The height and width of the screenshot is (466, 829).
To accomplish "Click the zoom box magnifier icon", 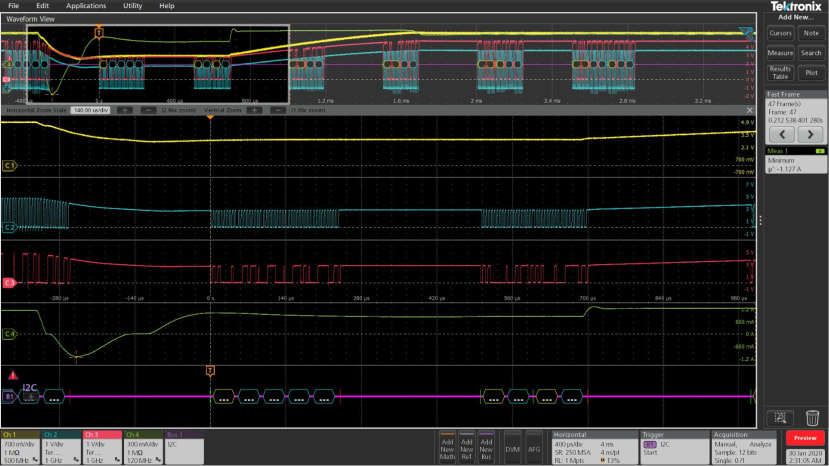I will (780, 418).
